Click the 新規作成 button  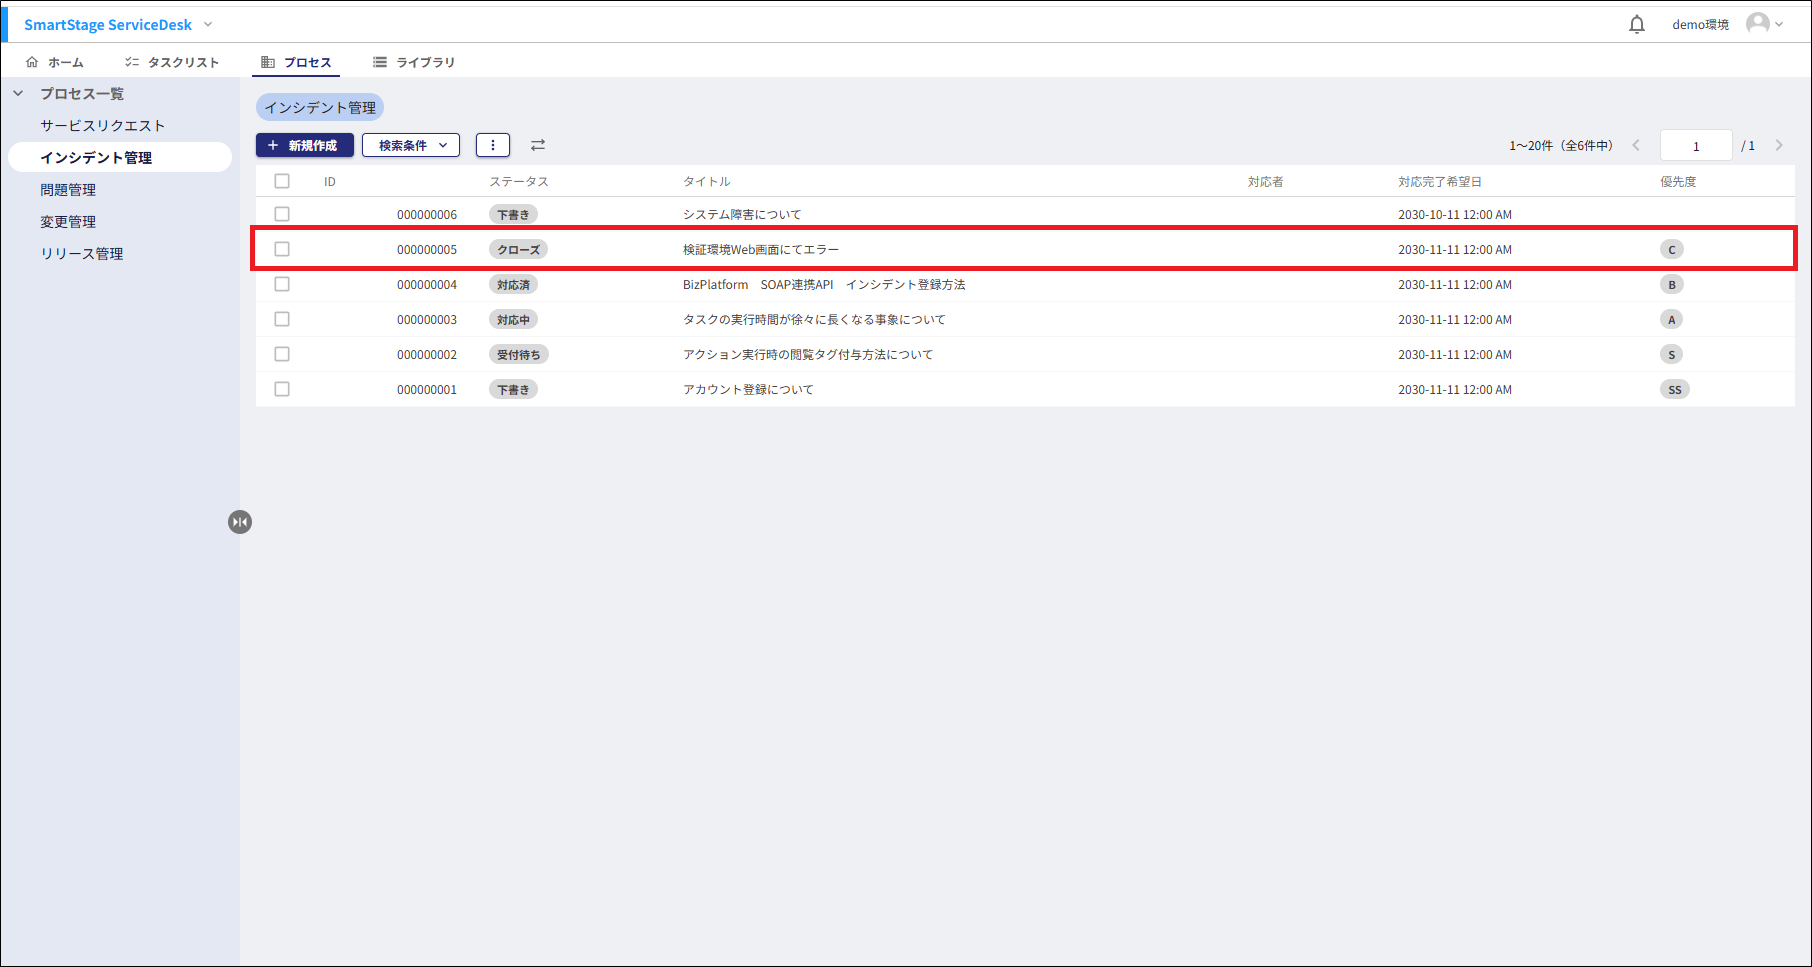point(304,145)
